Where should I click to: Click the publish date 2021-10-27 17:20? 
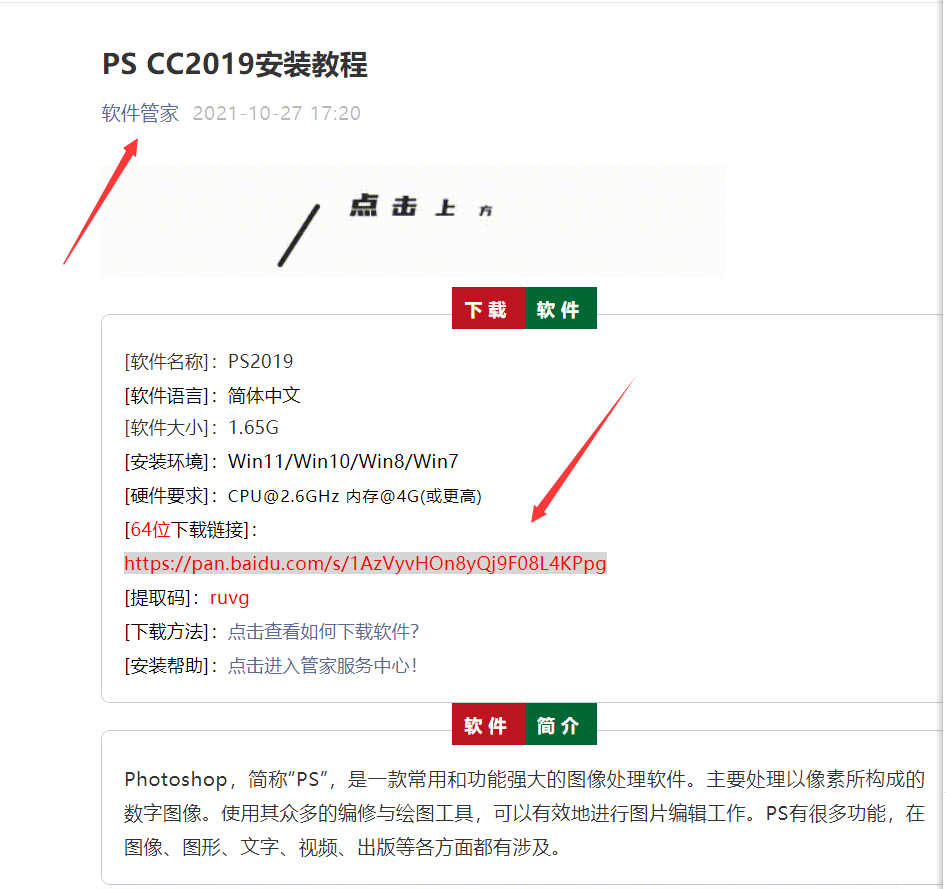click(276, 113)
